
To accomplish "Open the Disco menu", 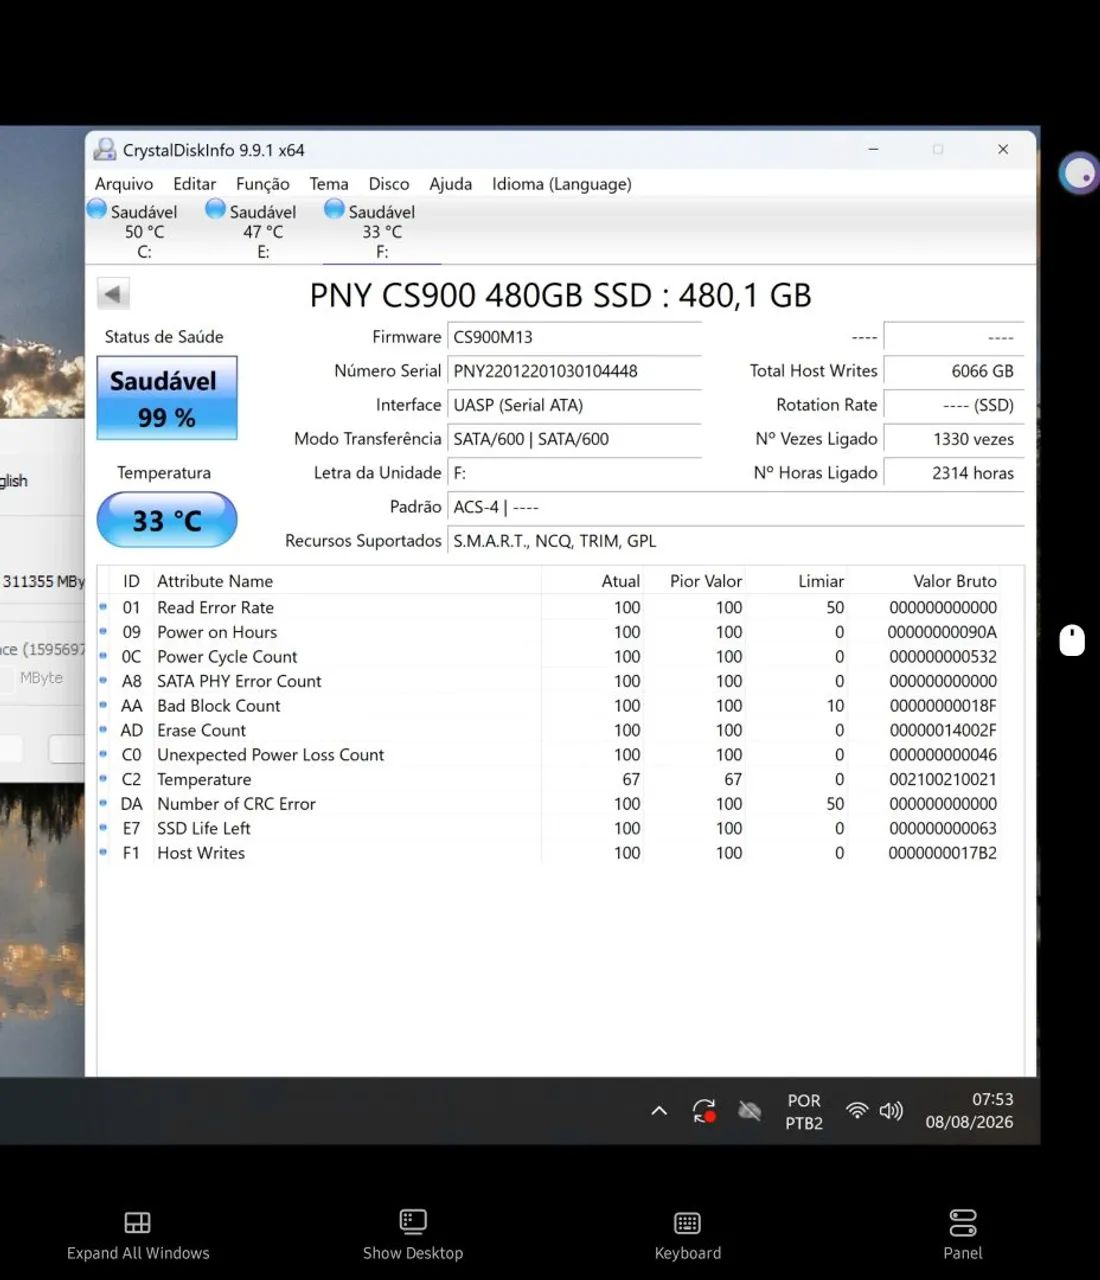I will point(389,184).
